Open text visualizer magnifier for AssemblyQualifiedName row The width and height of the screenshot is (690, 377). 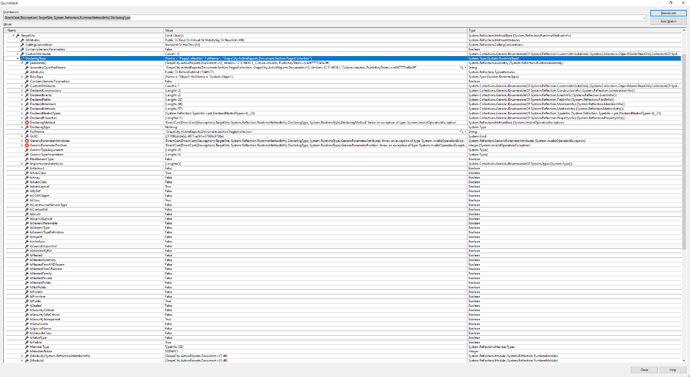pos(462,67)
